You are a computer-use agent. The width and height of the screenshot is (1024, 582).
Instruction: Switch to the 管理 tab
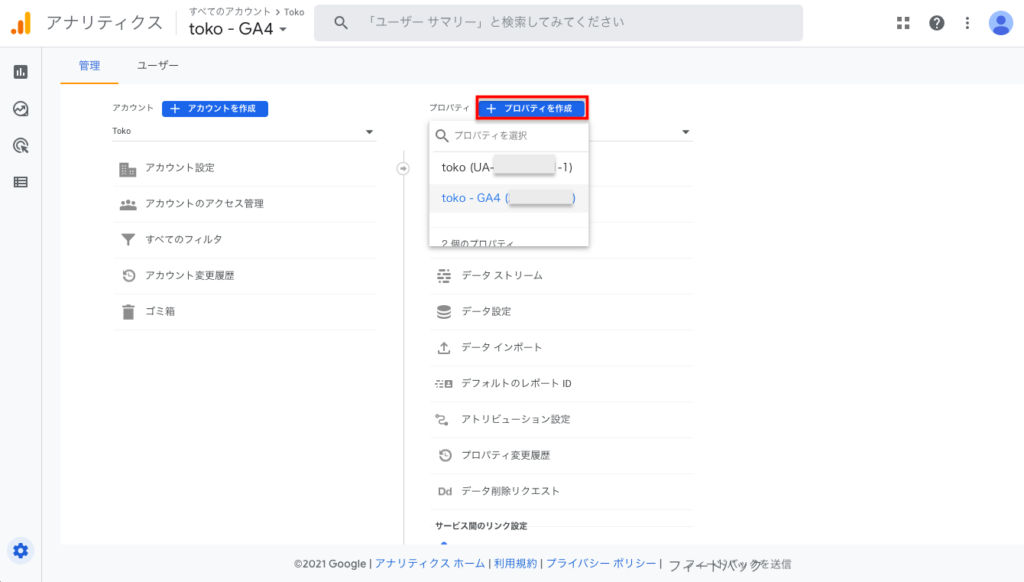(89, 65)
